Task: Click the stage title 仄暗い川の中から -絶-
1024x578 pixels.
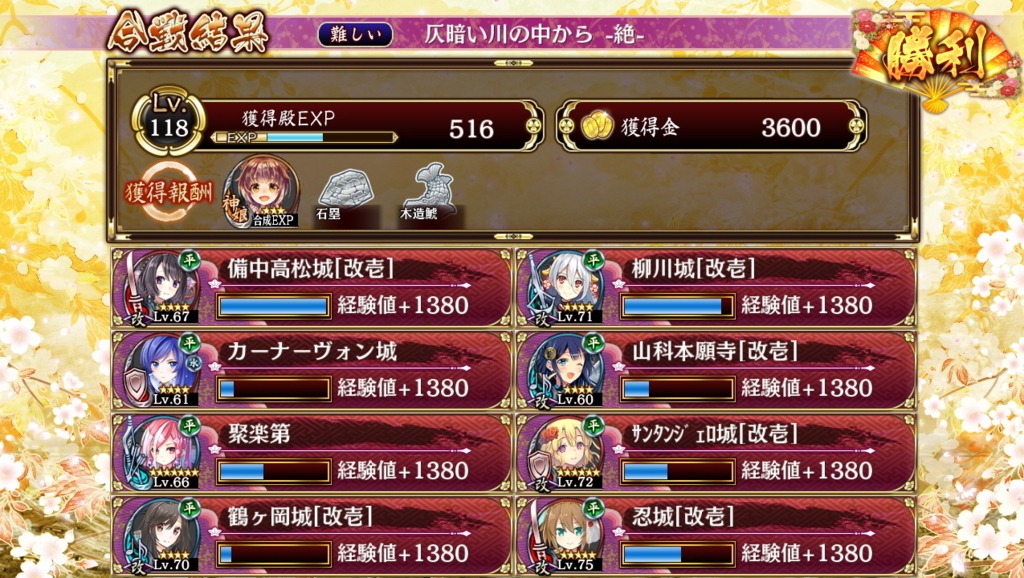Action: (x=534, y=34)
